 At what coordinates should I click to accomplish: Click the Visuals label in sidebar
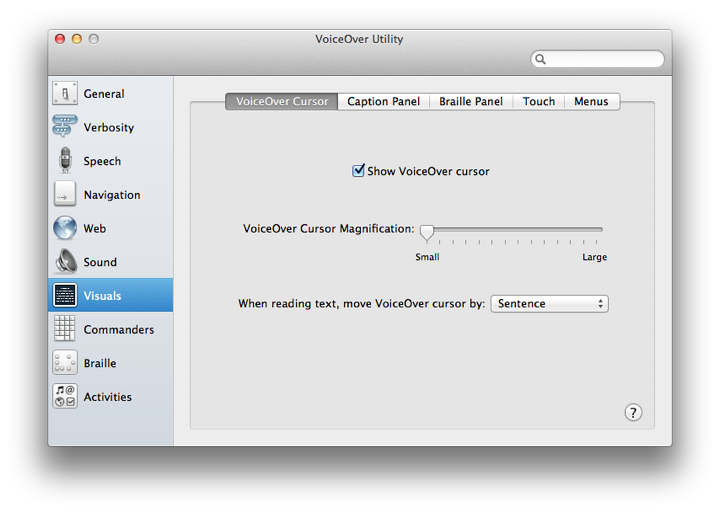coord(102,296)
